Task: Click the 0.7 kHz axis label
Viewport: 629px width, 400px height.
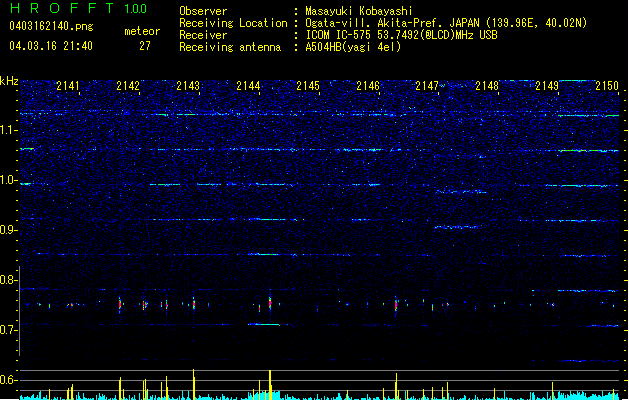Action: coord(8,330)
